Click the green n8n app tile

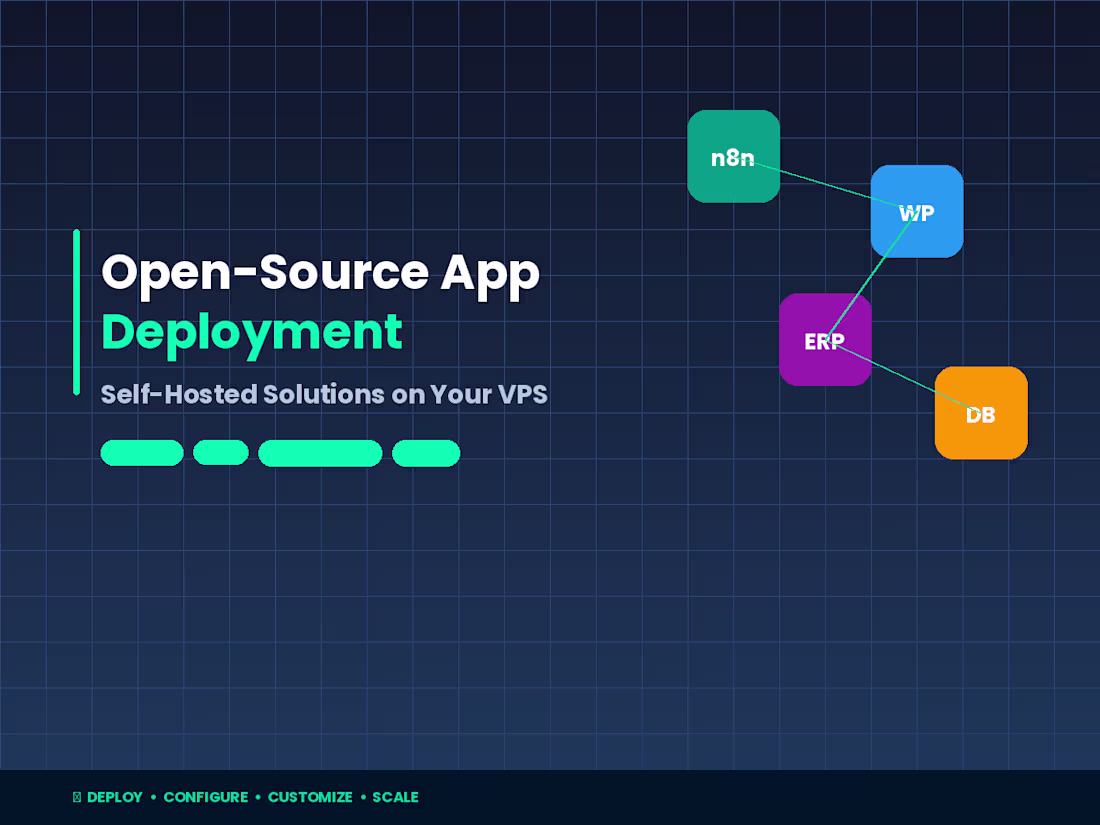(x=733, y=156)
